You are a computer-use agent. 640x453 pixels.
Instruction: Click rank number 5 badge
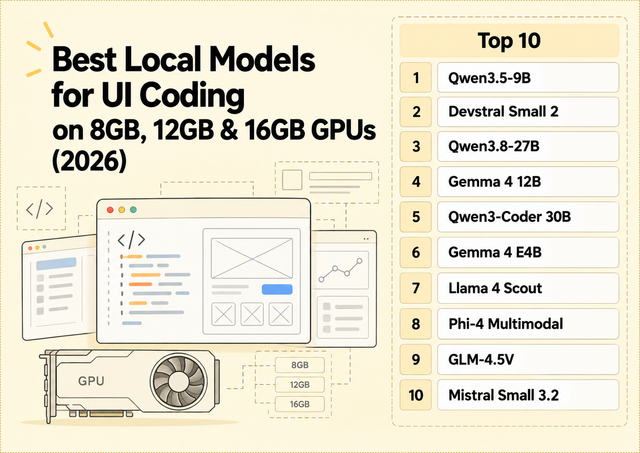416,217
